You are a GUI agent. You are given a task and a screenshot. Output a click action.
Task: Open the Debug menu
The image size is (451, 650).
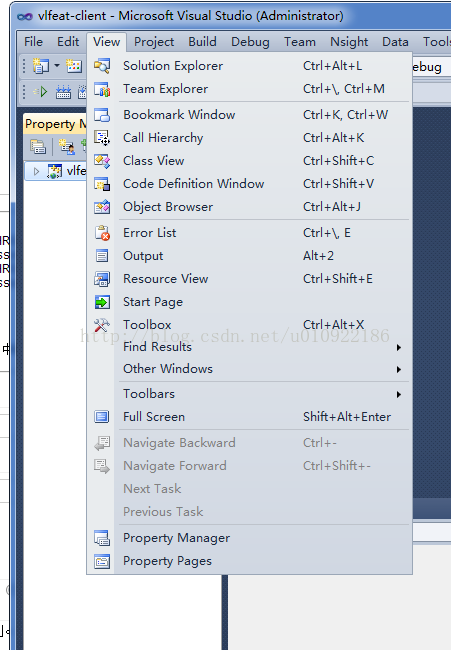coord(250,42)
